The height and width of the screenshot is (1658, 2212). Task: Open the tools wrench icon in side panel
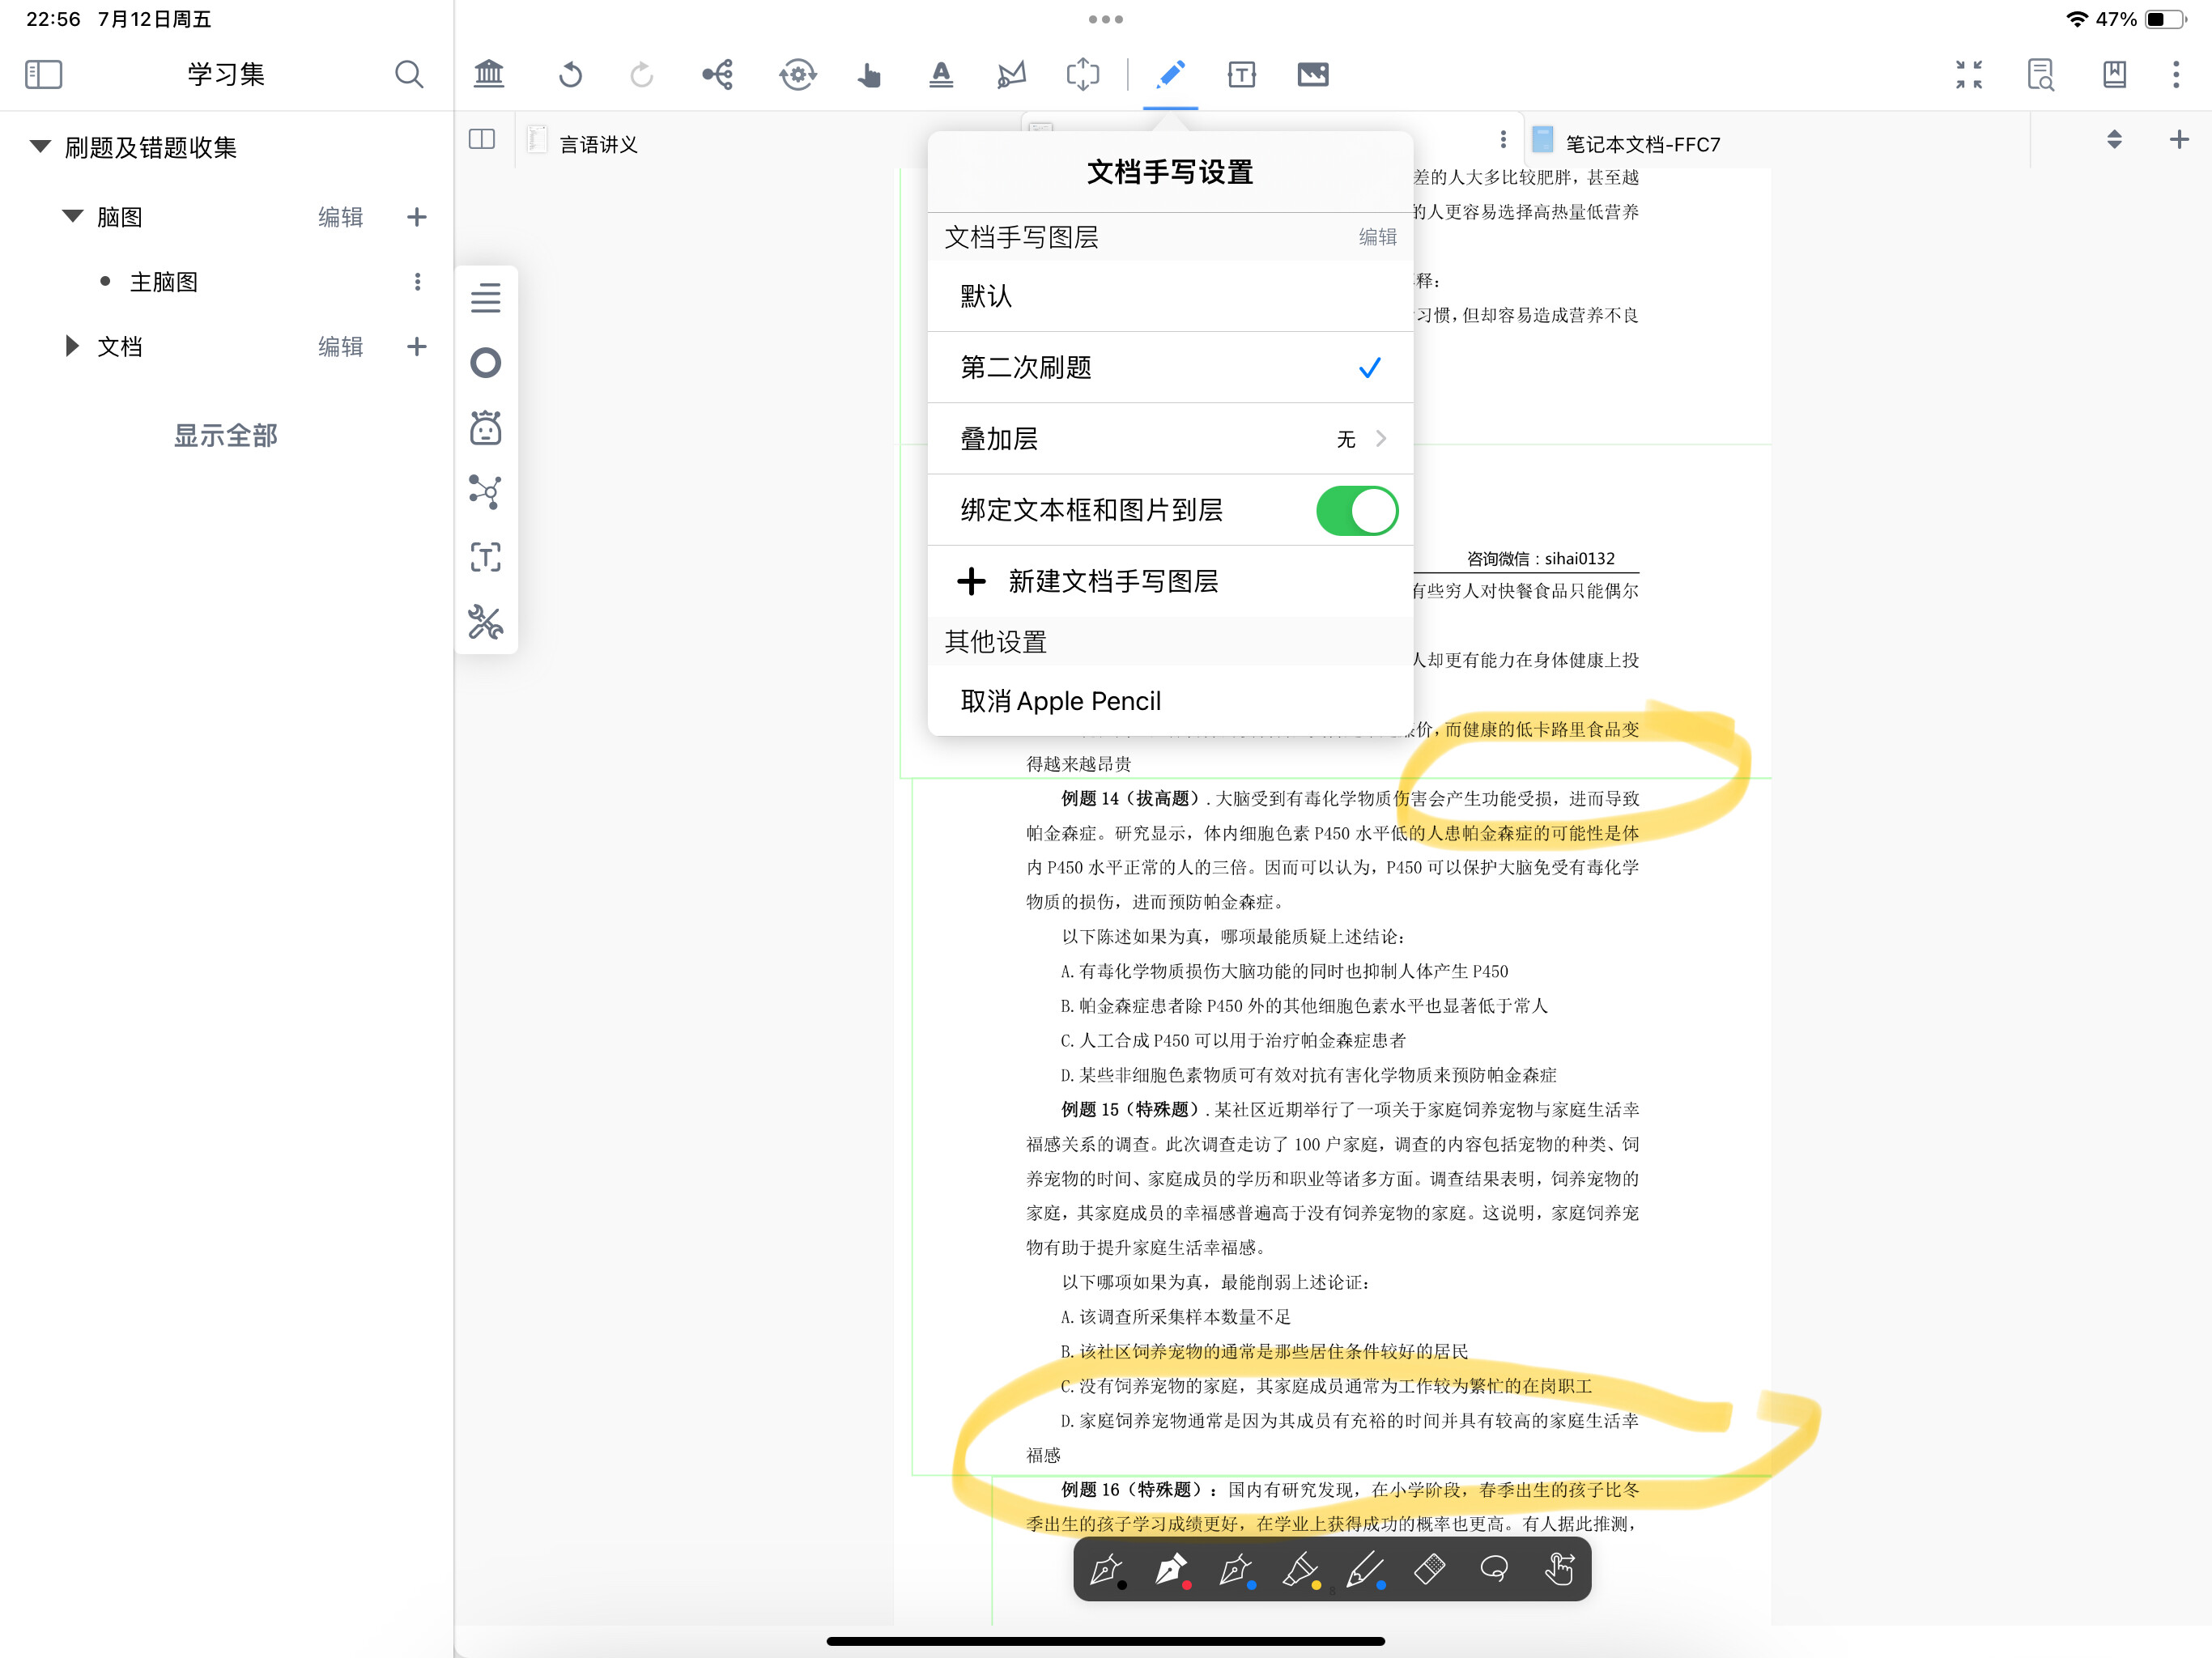click(486, 622)
